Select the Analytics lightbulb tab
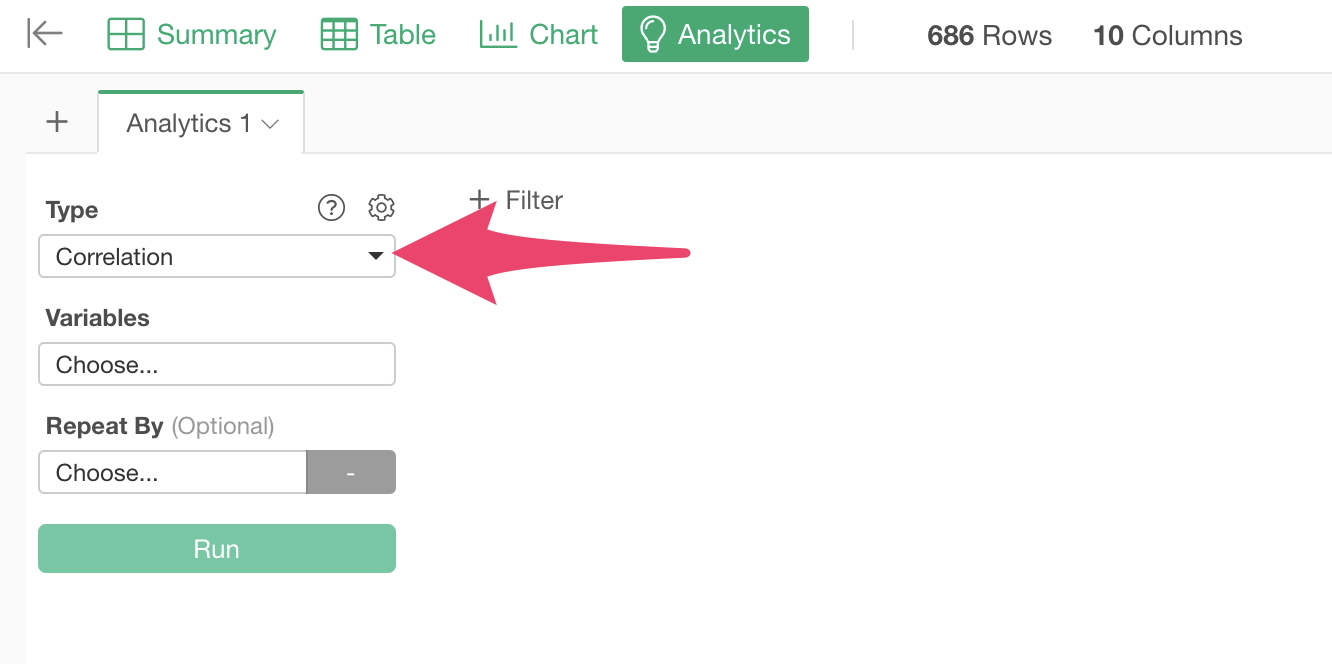Screen dimensions: 1332x664 click(x=715, y=34)
